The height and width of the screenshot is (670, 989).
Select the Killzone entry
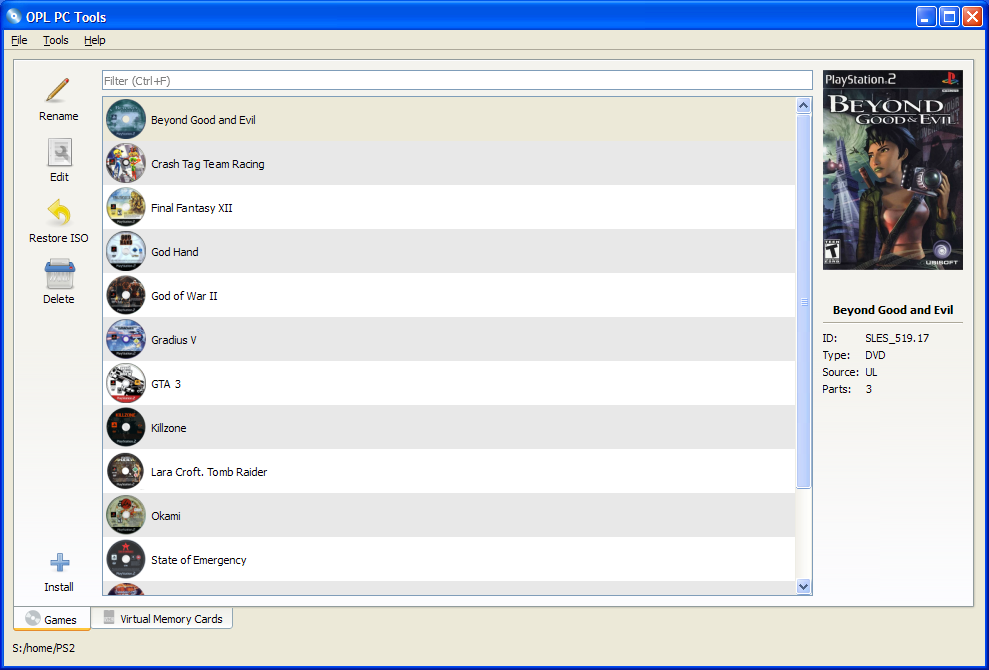[x=449, y=427]
